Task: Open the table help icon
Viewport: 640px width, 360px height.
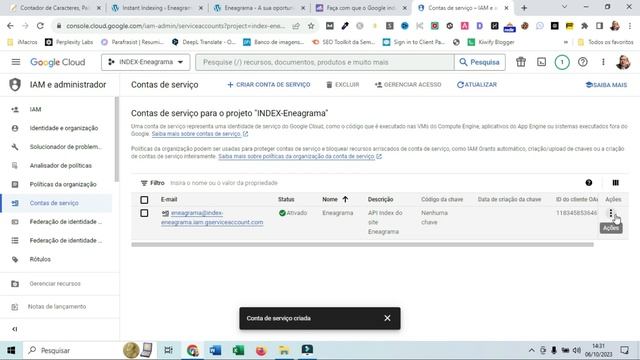Action: [589, 183]
